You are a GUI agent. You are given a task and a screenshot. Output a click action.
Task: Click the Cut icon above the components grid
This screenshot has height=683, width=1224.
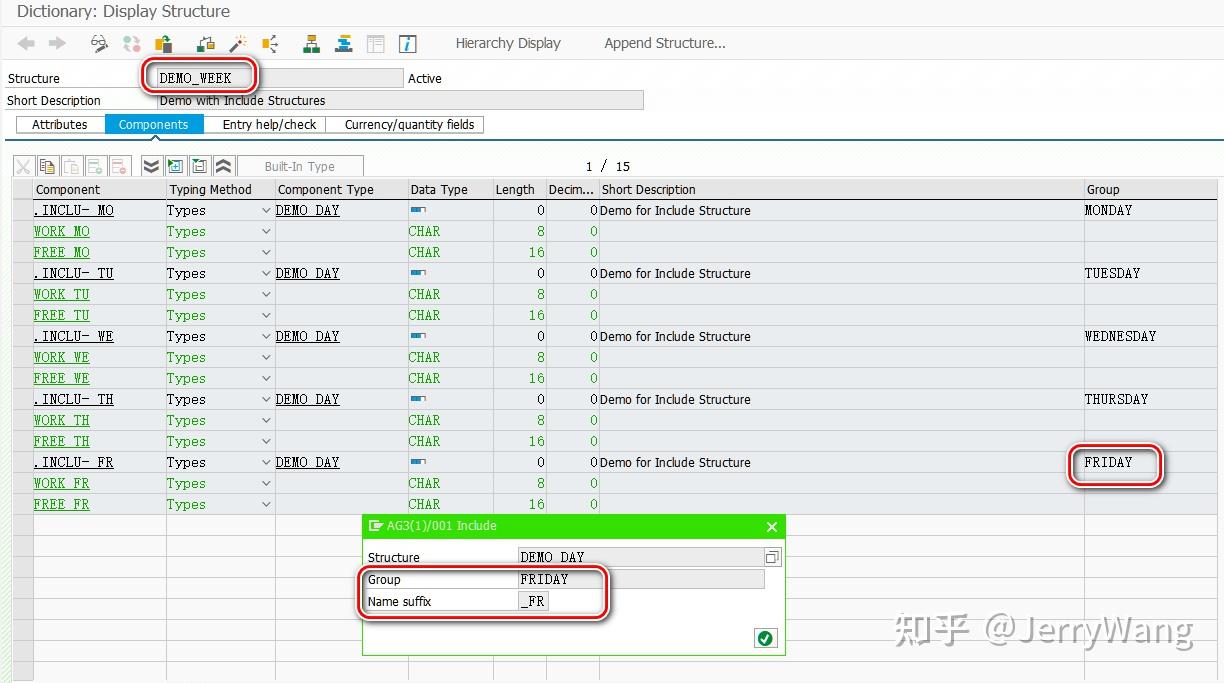coord(25,165)
